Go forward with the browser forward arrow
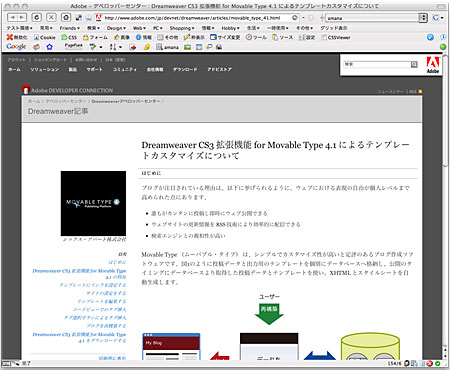Viewport: 450px width, 370px height. pos(21,17)
